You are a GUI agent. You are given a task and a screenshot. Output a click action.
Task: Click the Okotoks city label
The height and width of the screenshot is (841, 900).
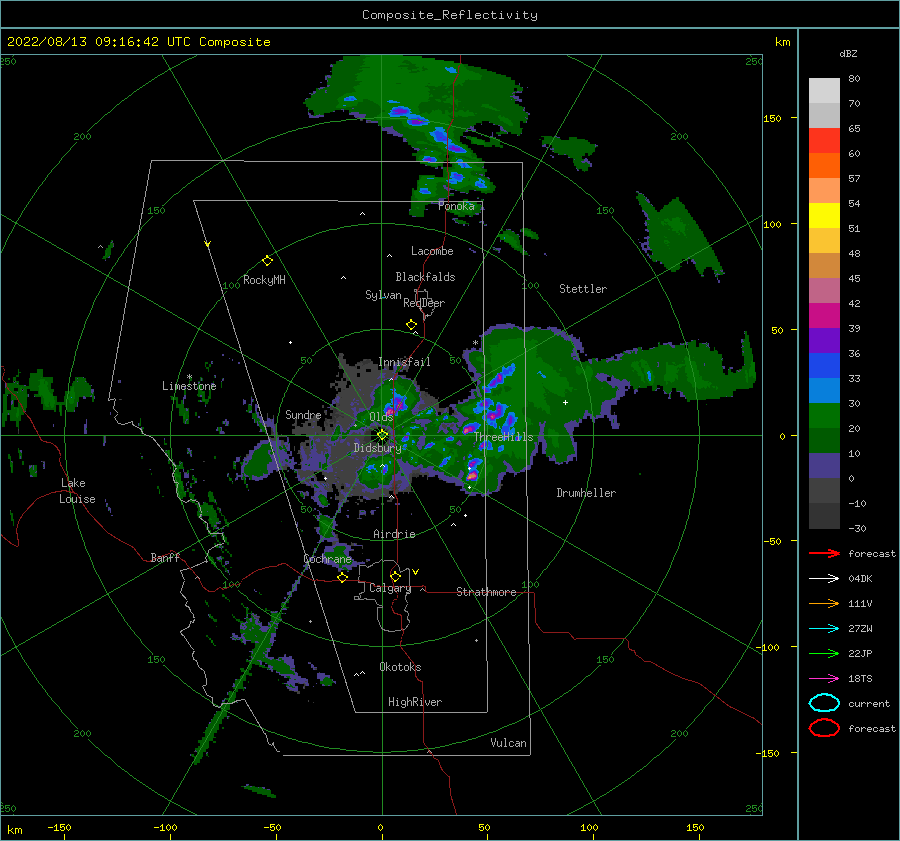[x=400, y=667]
